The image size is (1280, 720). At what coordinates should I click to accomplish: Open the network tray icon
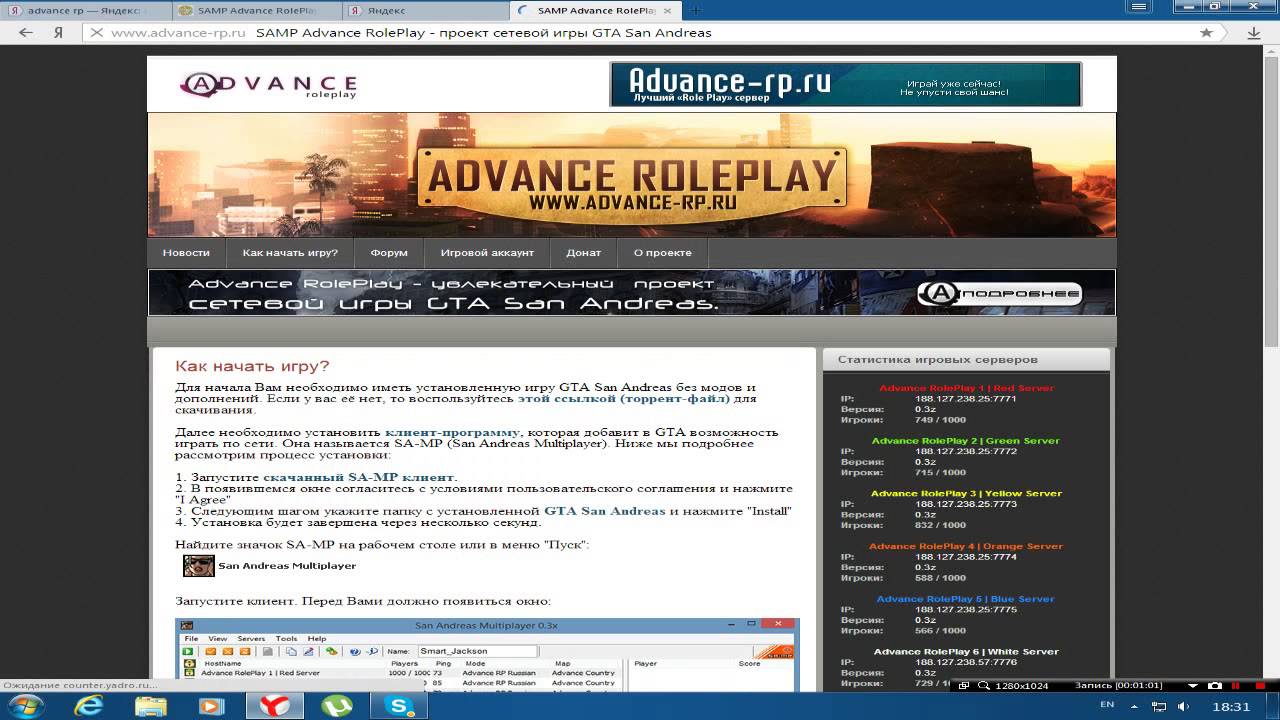click(1159, 706)
